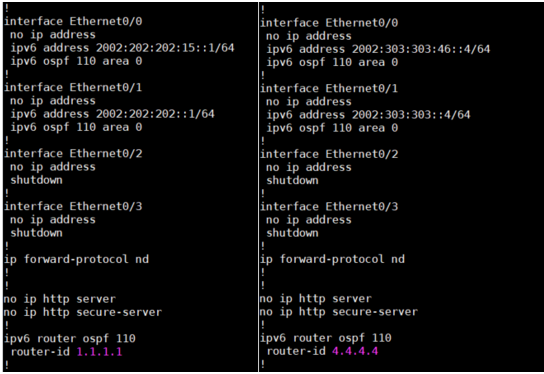Click IPv6 address 2002:303:303:46::4/64 line
Screen dimensions: 544x374
(x=379, y=49)
